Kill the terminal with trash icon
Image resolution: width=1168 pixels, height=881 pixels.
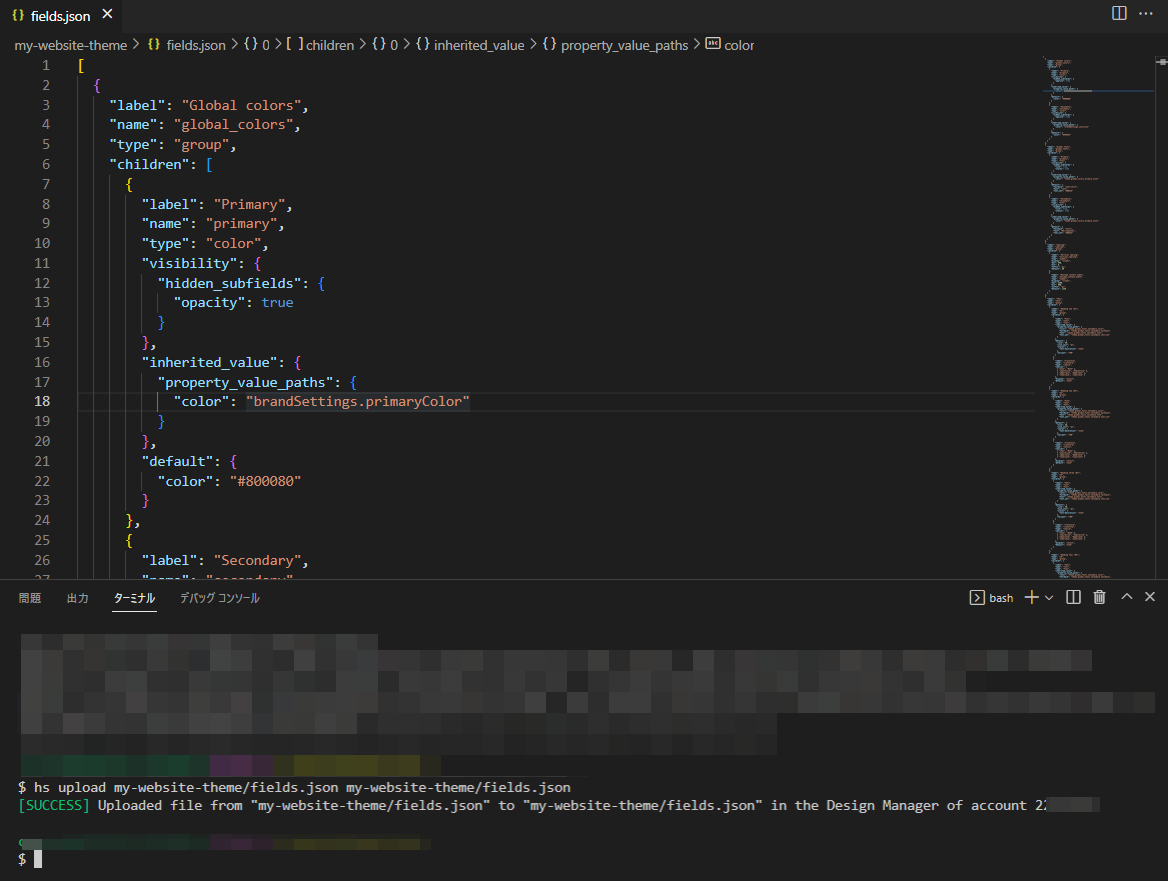click(1099, 597)
